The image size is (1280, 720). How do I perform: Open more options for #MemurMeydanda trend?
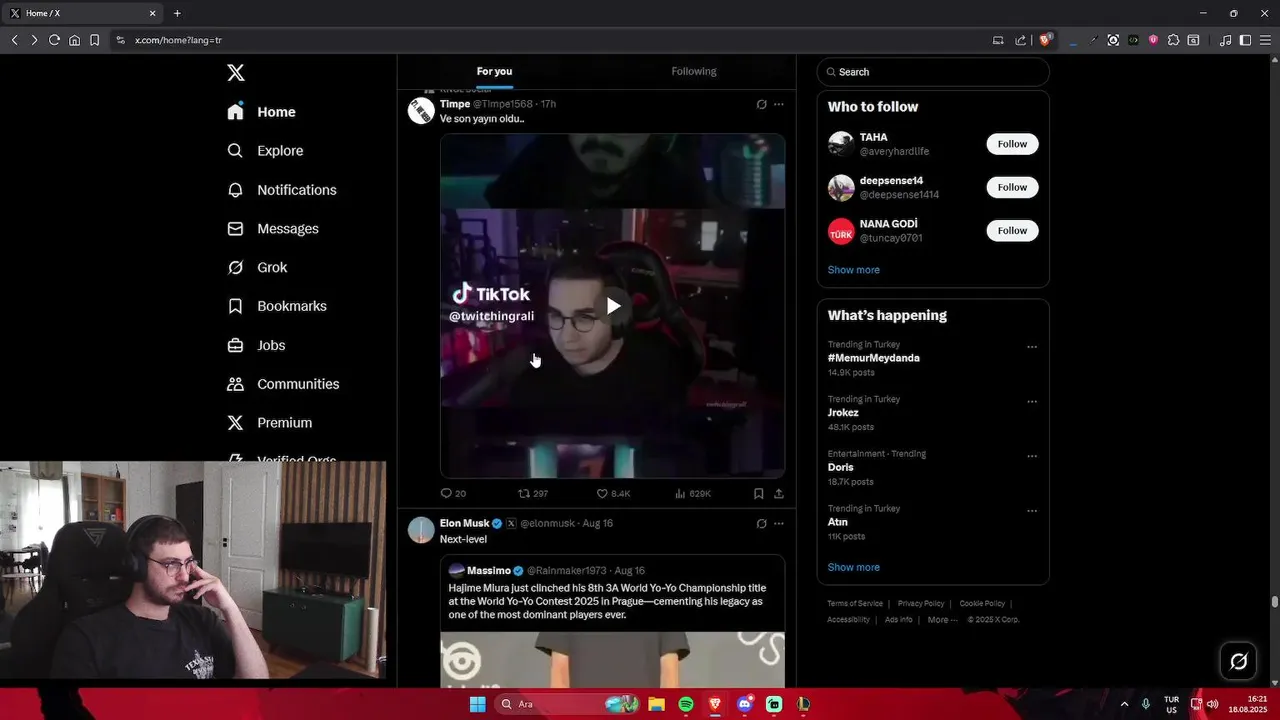pos(1032,347)
